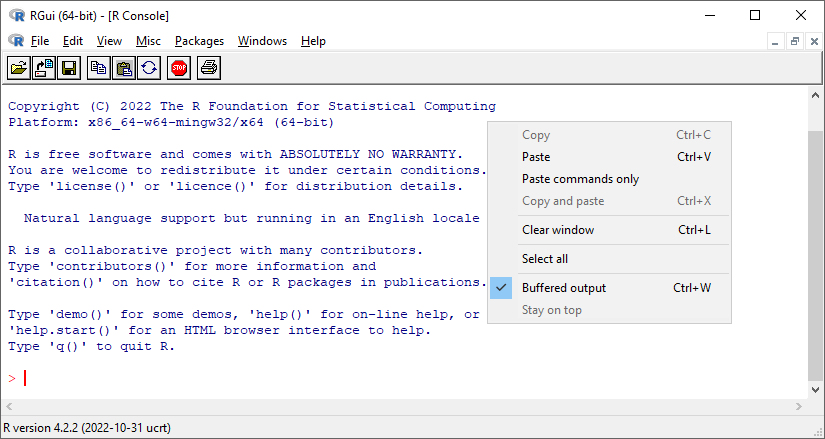Viewport: 825px width, 439px height.
Task: Click the "Type 'license()' or 'licence()'" line
Action: pyautogui.click(x=236, y=186)
